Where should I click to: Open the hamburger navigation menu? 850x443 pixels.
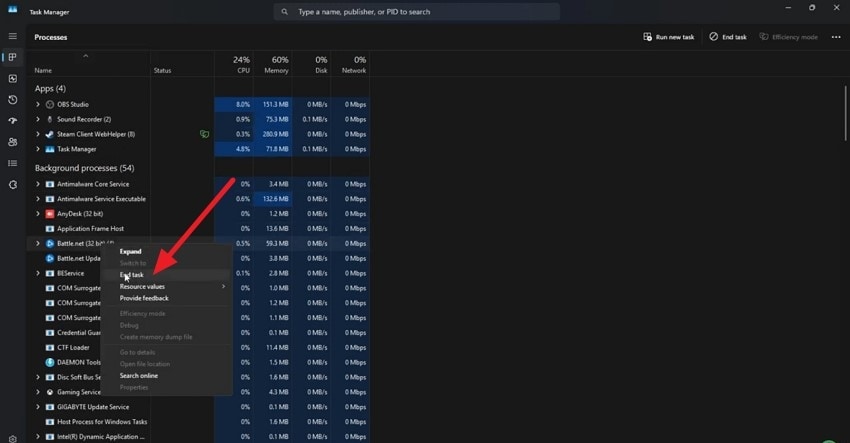click(x=12, y=36)
